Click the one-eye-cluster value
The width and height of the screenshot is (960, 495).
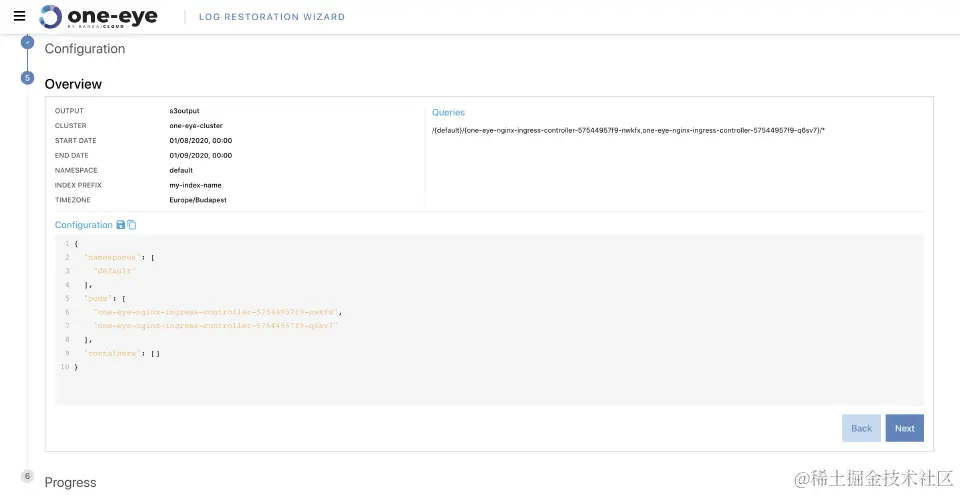click(196, 126)
